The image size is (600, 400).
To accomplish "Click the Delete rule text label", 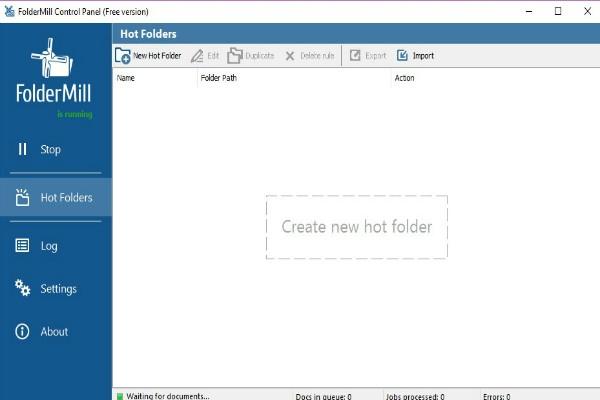I will (317, 56).
